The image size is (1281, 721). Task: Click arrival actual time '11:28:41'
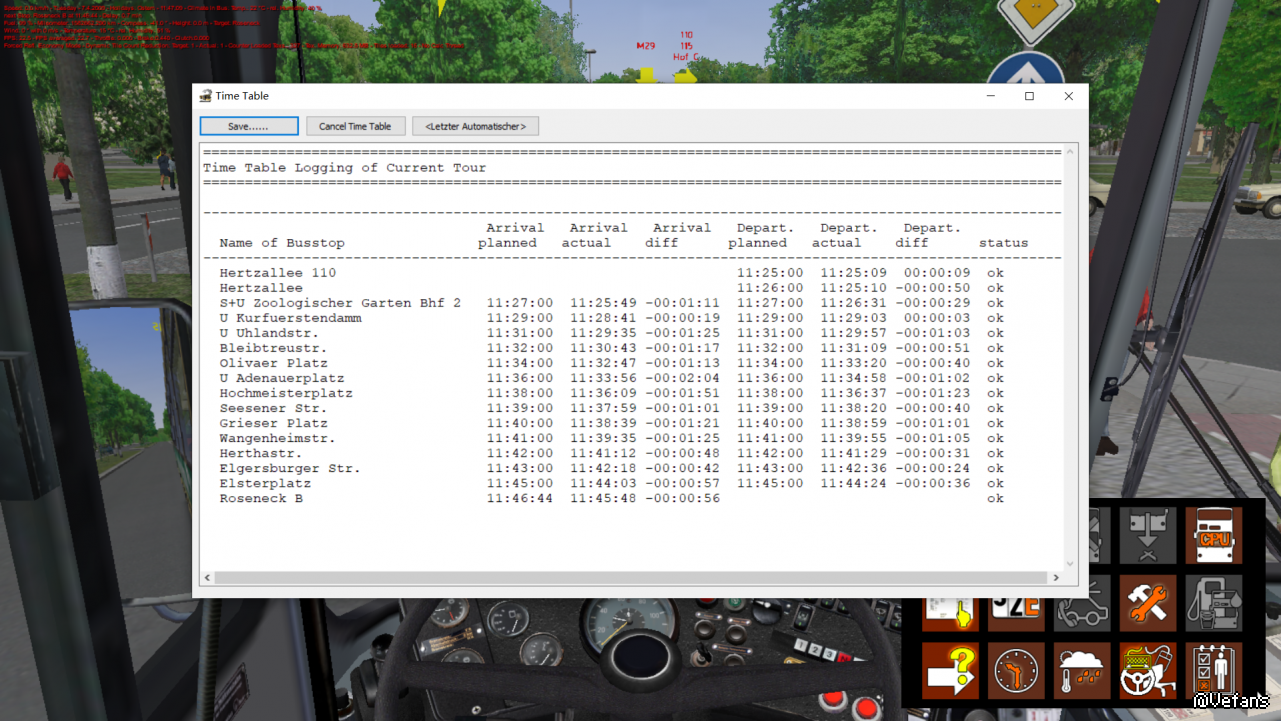pos(603,318)
